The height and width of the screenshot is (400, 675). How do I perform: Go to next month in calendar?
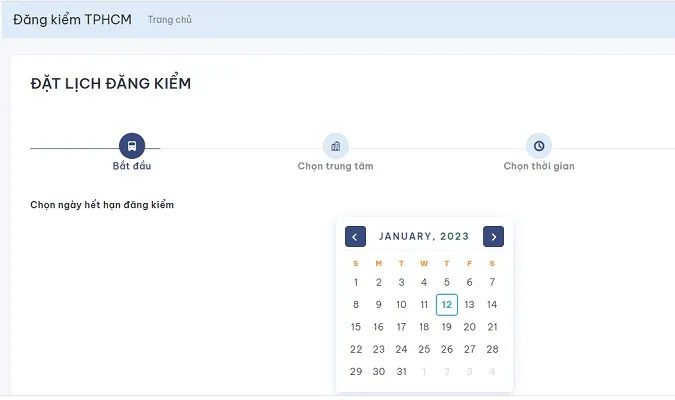pos(493,237)
